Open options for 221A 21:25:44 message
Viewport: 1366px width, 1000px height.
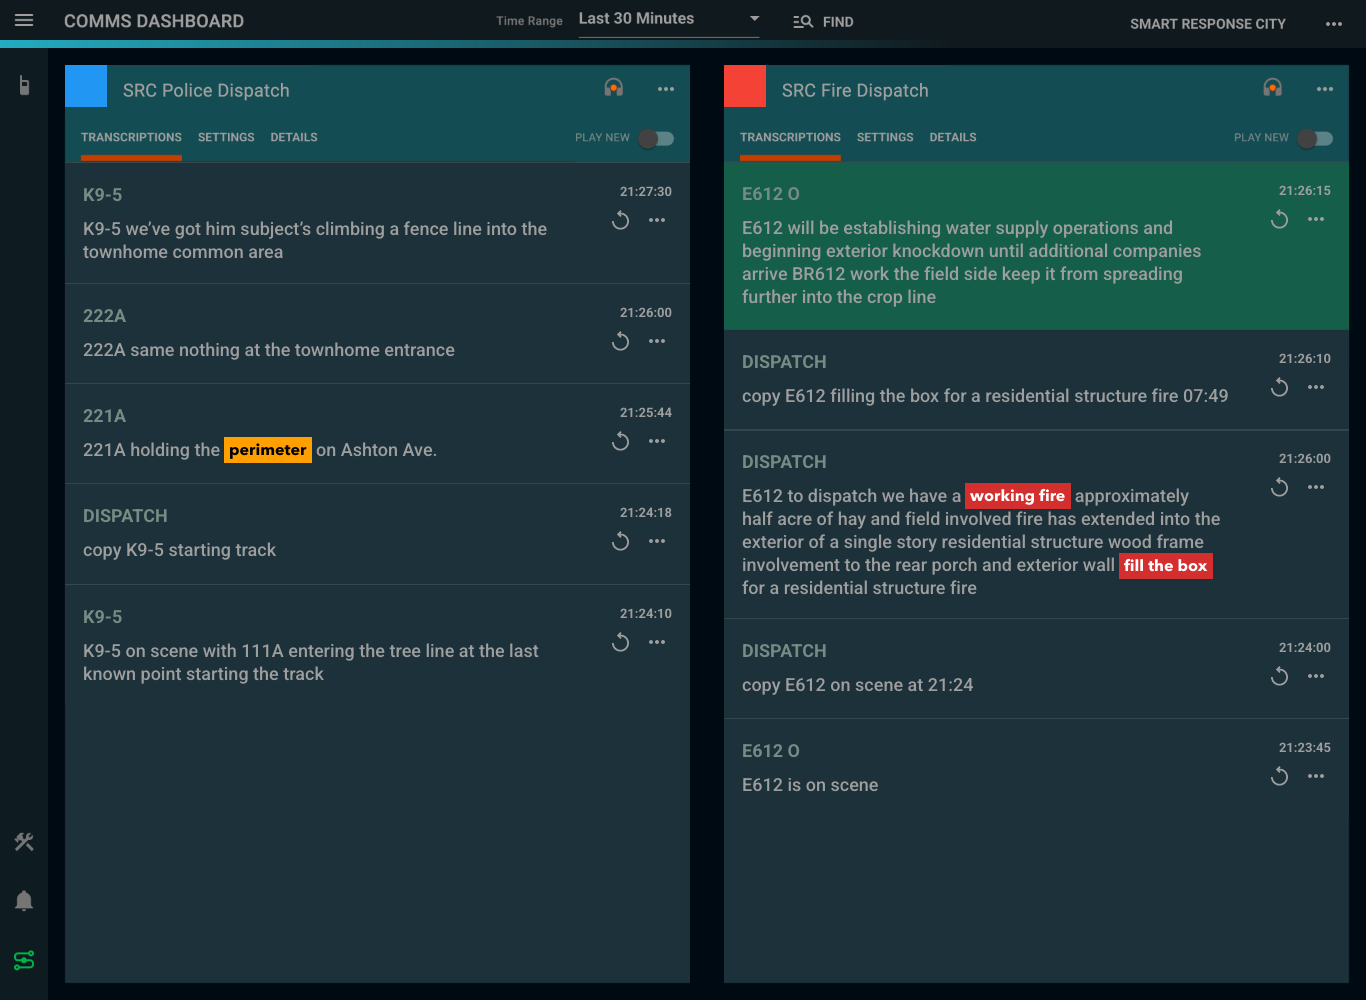[657, 441]
